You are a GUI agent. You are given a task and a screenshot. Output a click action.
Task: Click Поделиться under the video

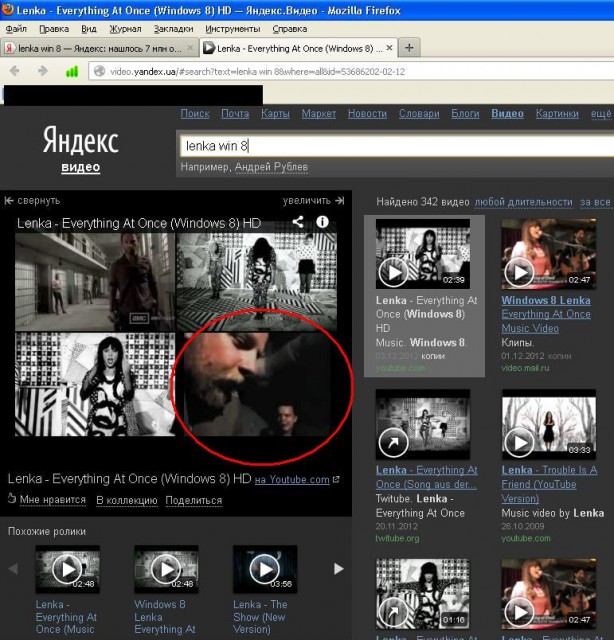[194, 500]
